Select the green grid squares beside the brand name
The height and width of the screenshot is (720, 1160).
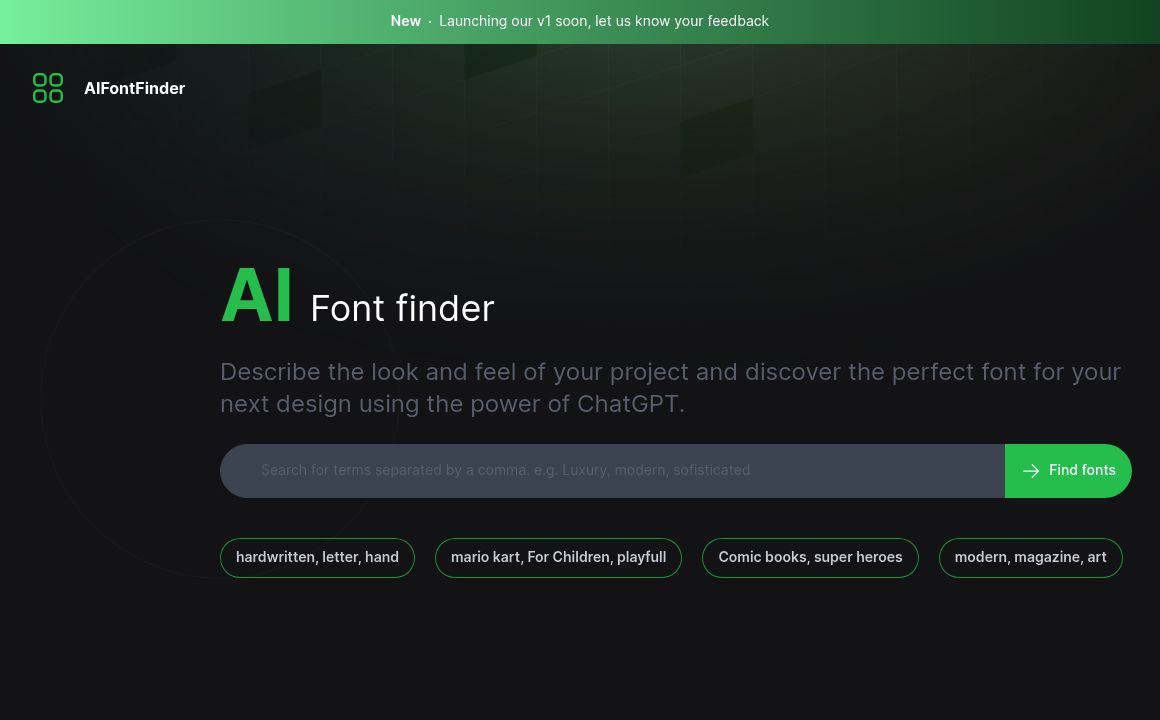[x=48, y=88]
